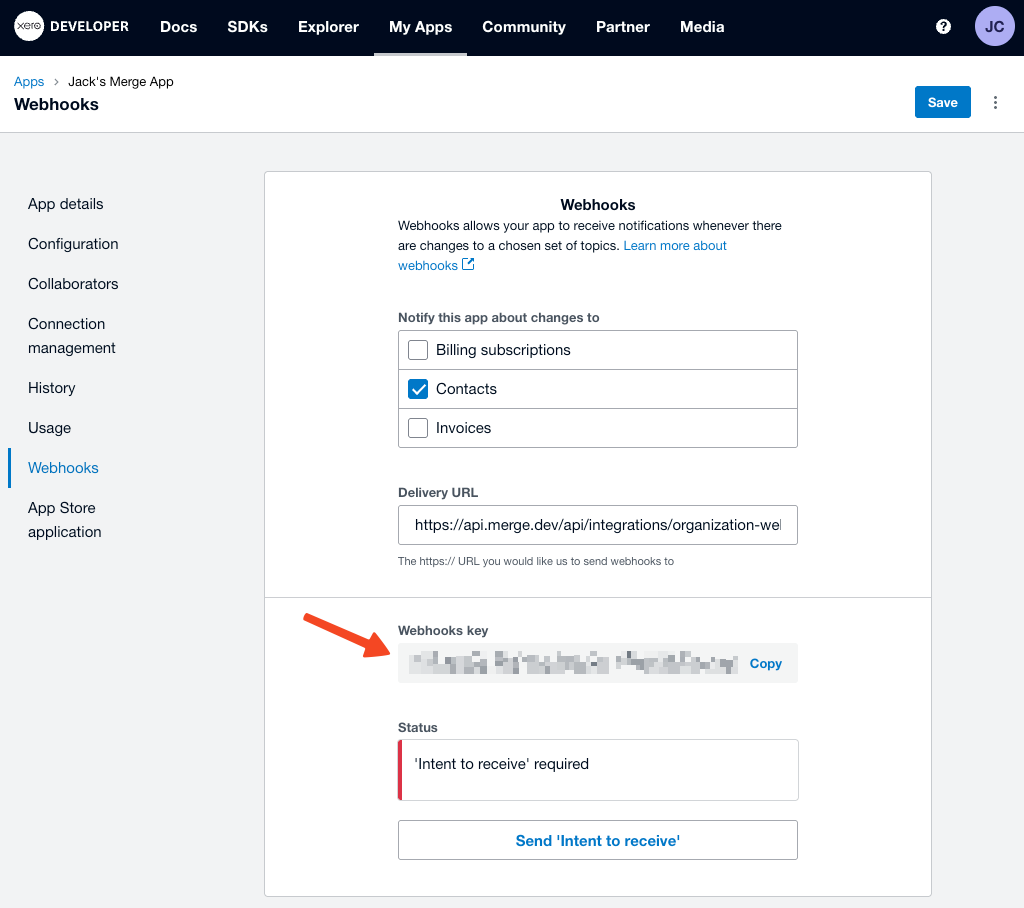Tick the Invoices checkbox
This screenshot has width=1024, height=908.
pyautogui.click(x=418, y=428)
